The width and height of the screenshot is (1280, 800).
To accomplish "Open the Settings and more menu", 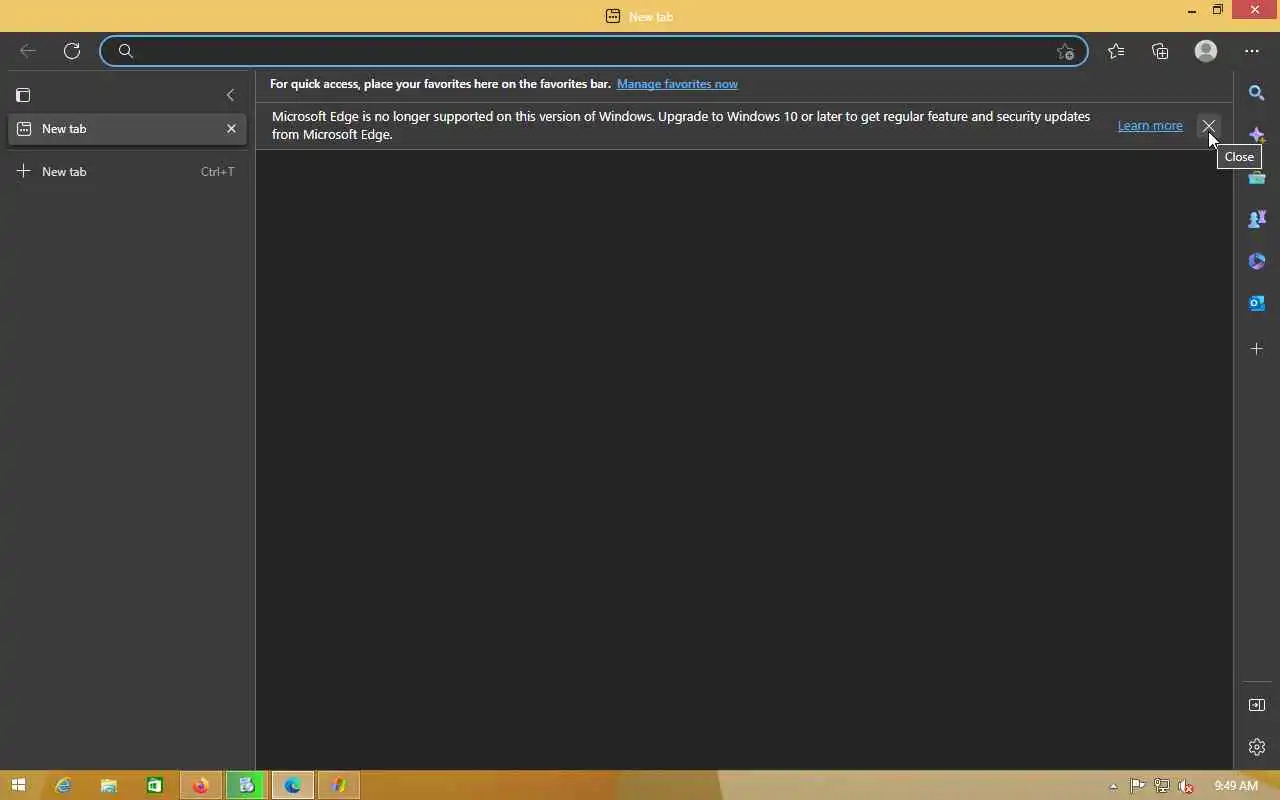I will click(x=1252, y=51).
